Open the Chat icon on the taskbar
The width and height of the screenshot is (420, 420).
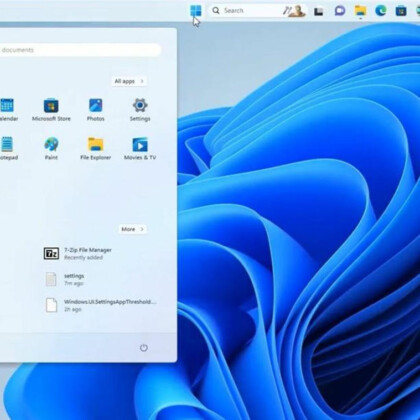(x=339, y=11)
